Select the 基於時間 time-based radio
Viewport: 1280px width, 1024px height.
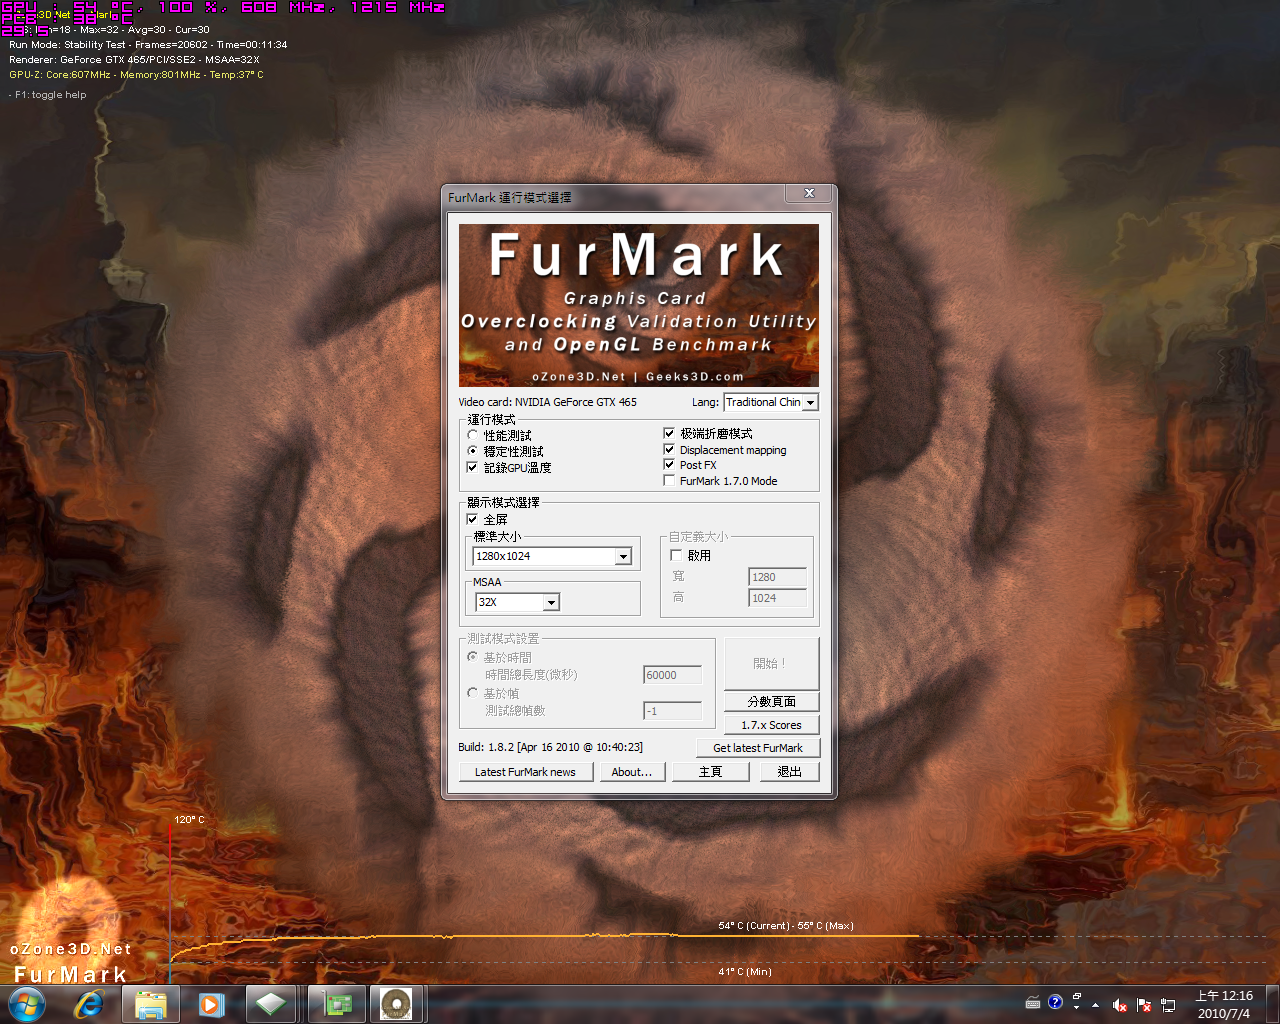click(x=472, y=657)
